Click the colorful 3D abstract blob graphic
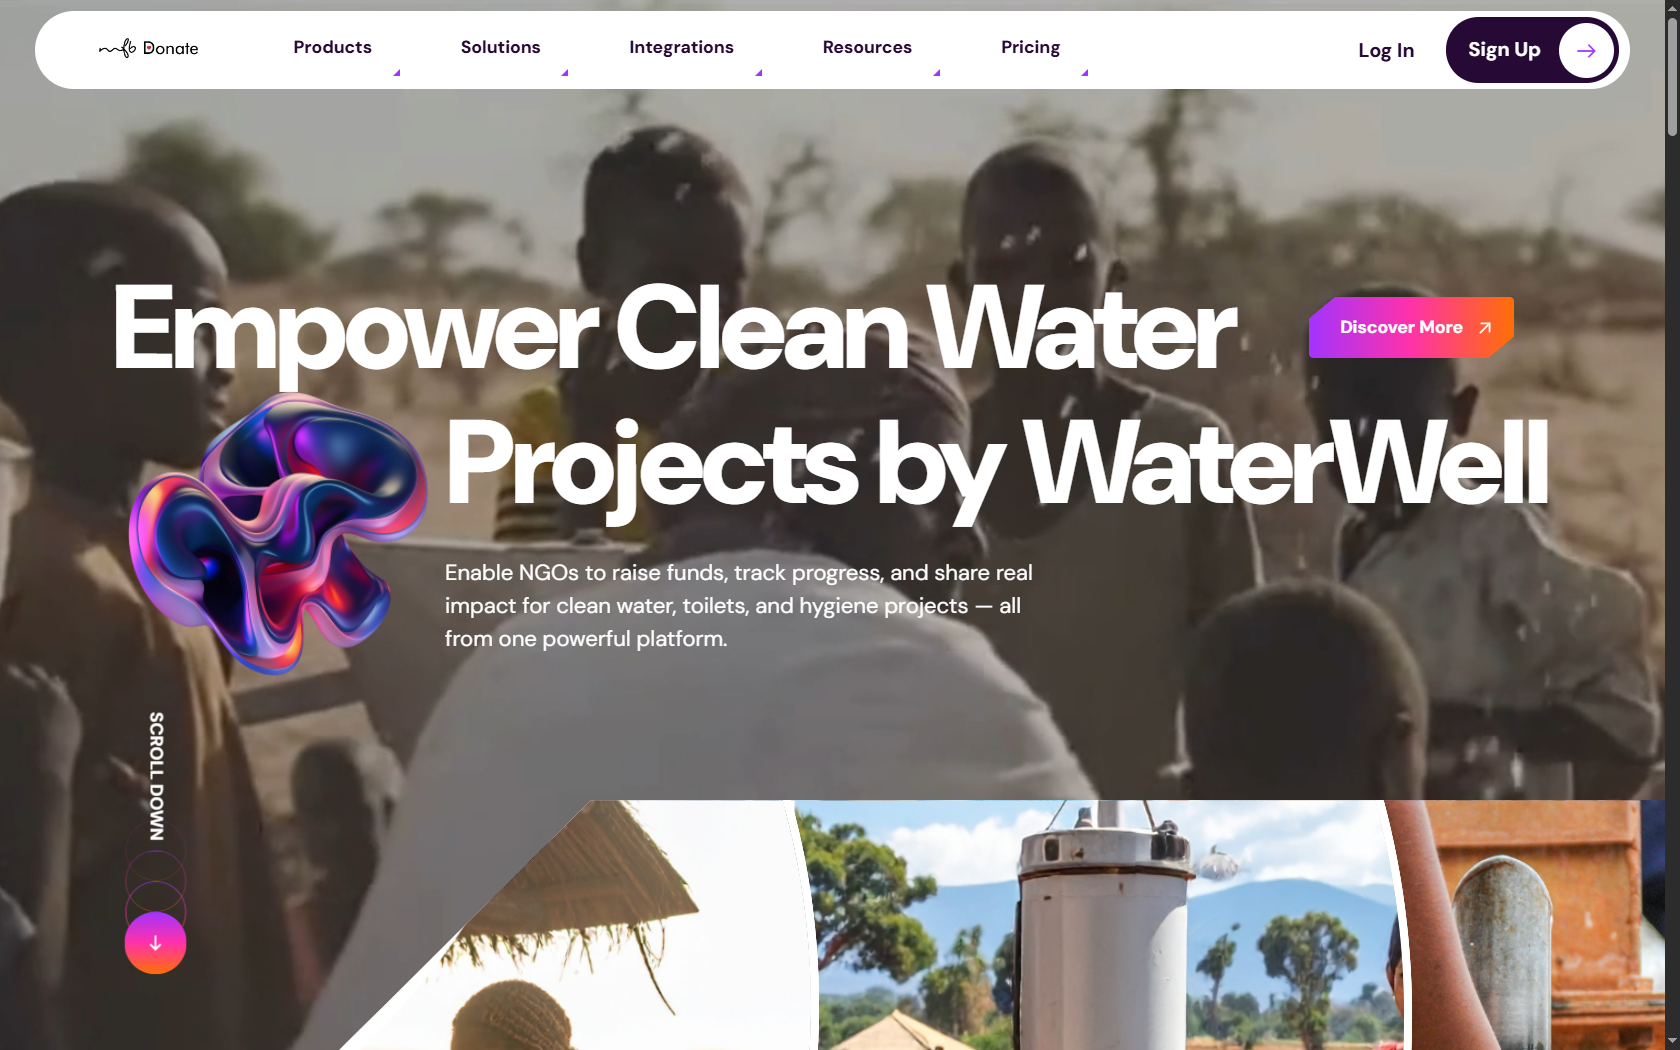 coord(278,532)
